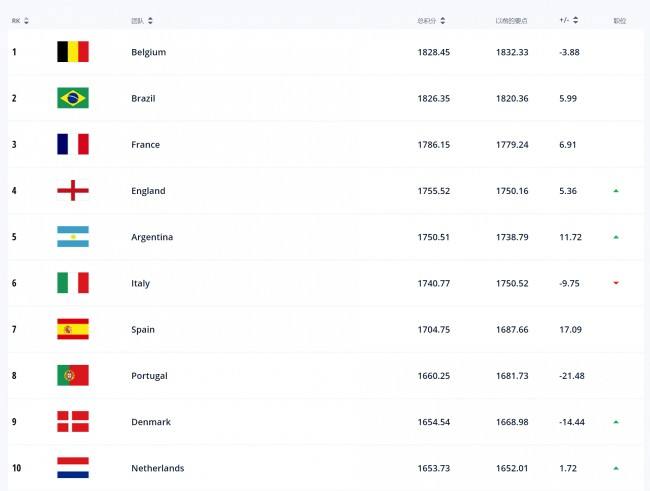This screenshot has height=491, width=650.
Task: Click the Argentina team name
Action: click(x=152, y=237)
